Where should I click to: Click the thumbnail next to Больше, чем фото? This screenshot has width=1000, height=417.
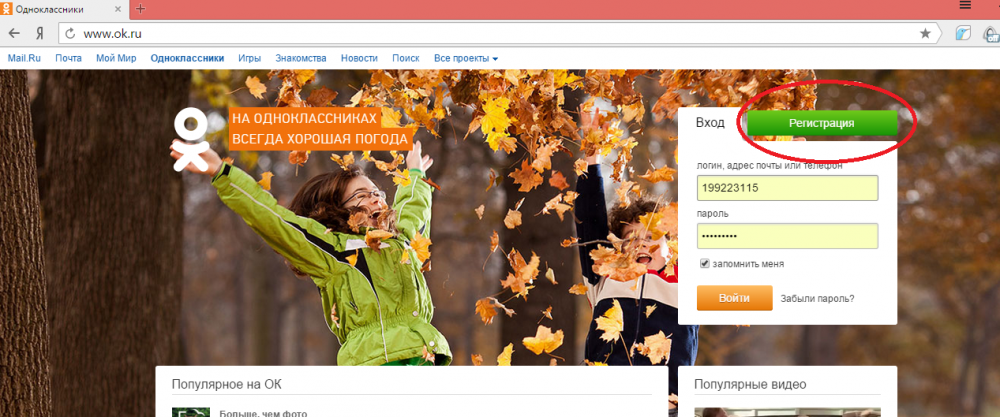click(x=191, y=412)
